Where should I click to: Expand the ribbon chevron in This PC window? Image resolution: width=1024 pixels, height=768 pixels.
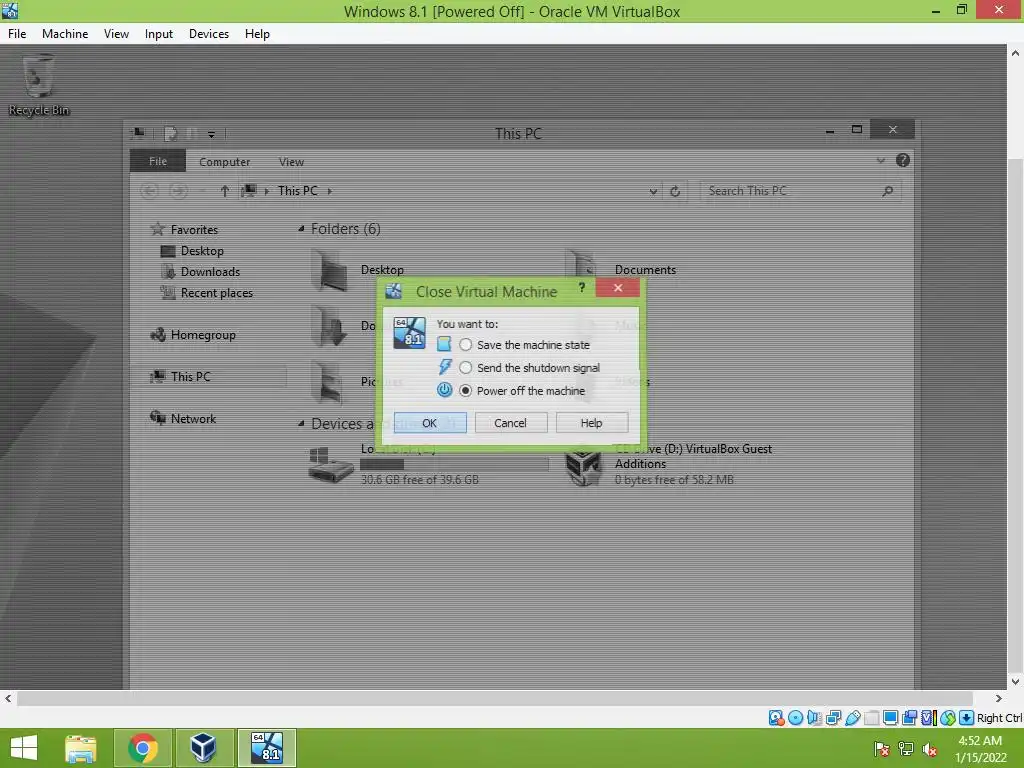coord(880,160)
